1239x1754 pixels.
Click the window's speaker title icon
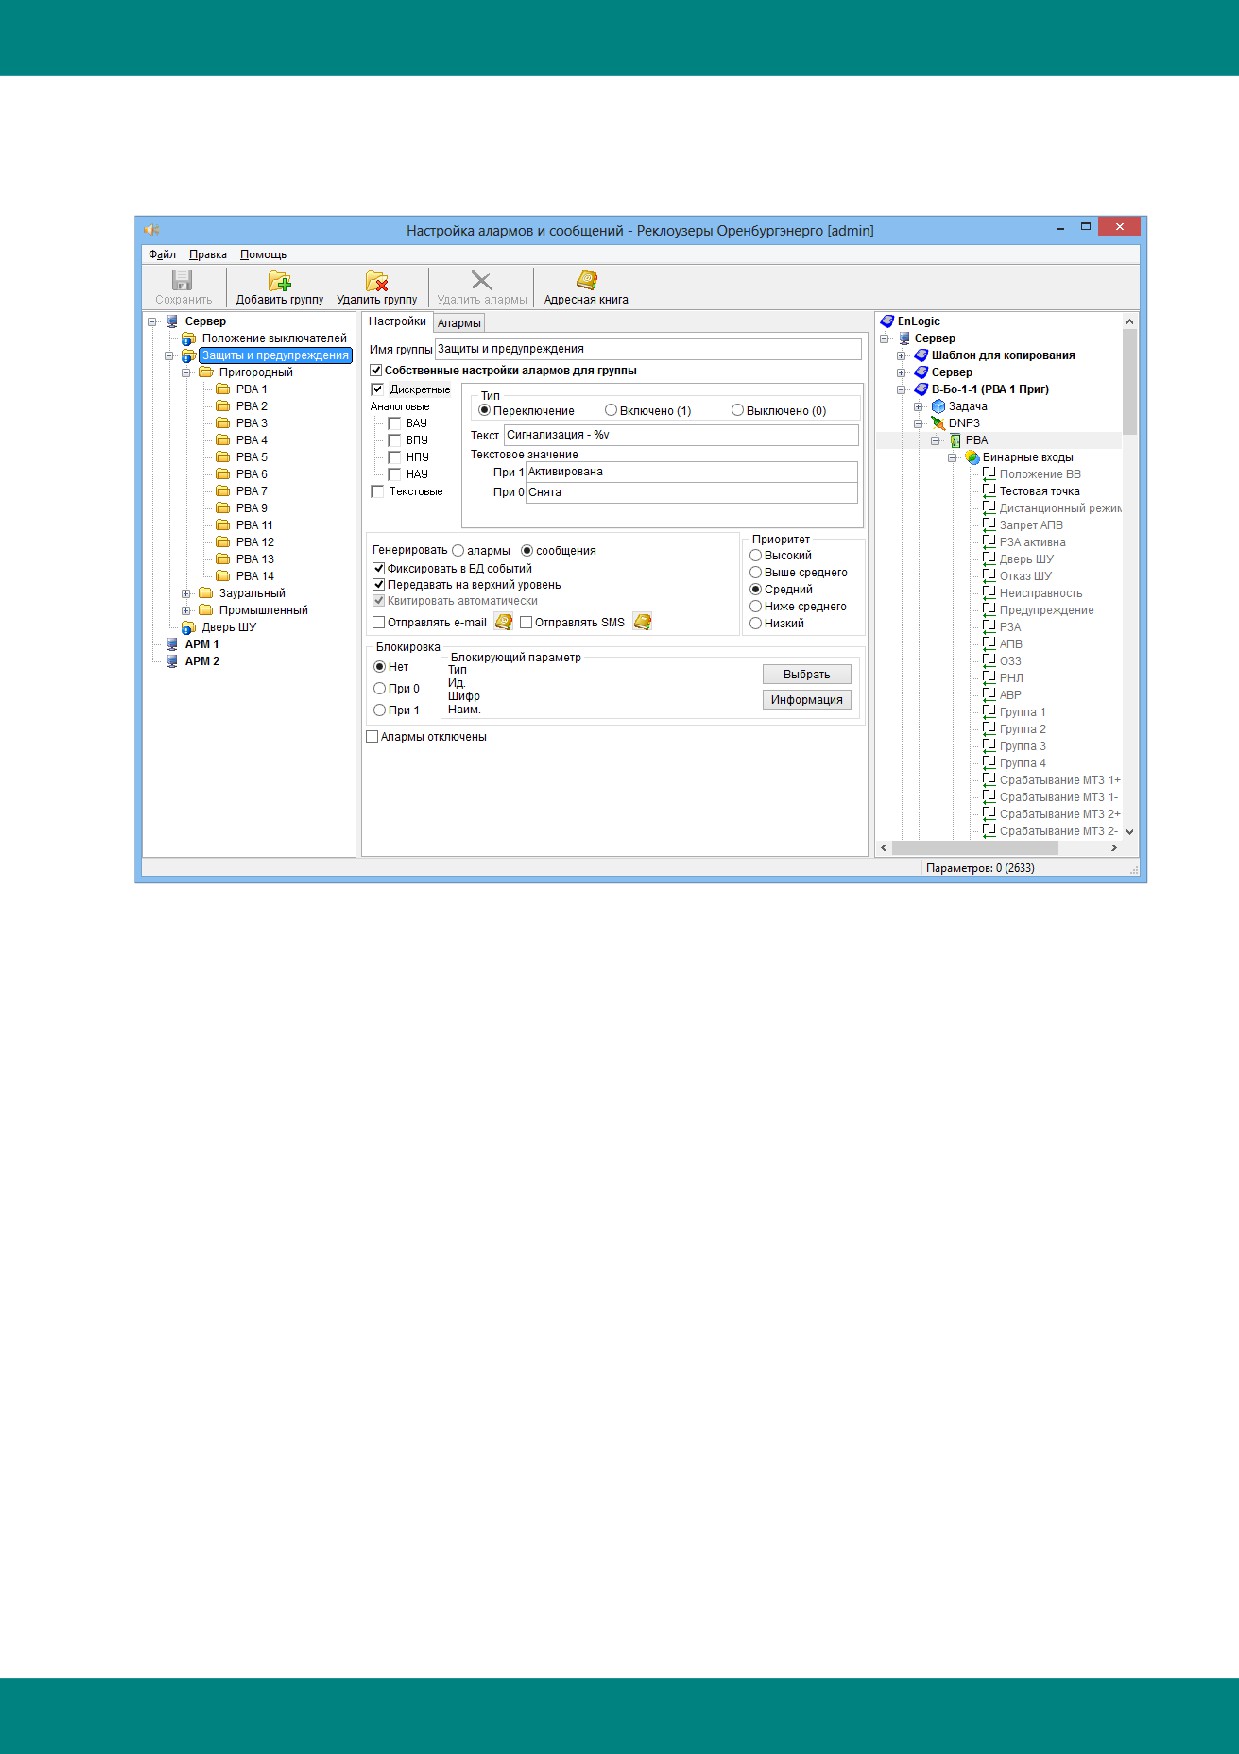click(x=152, y=230)
